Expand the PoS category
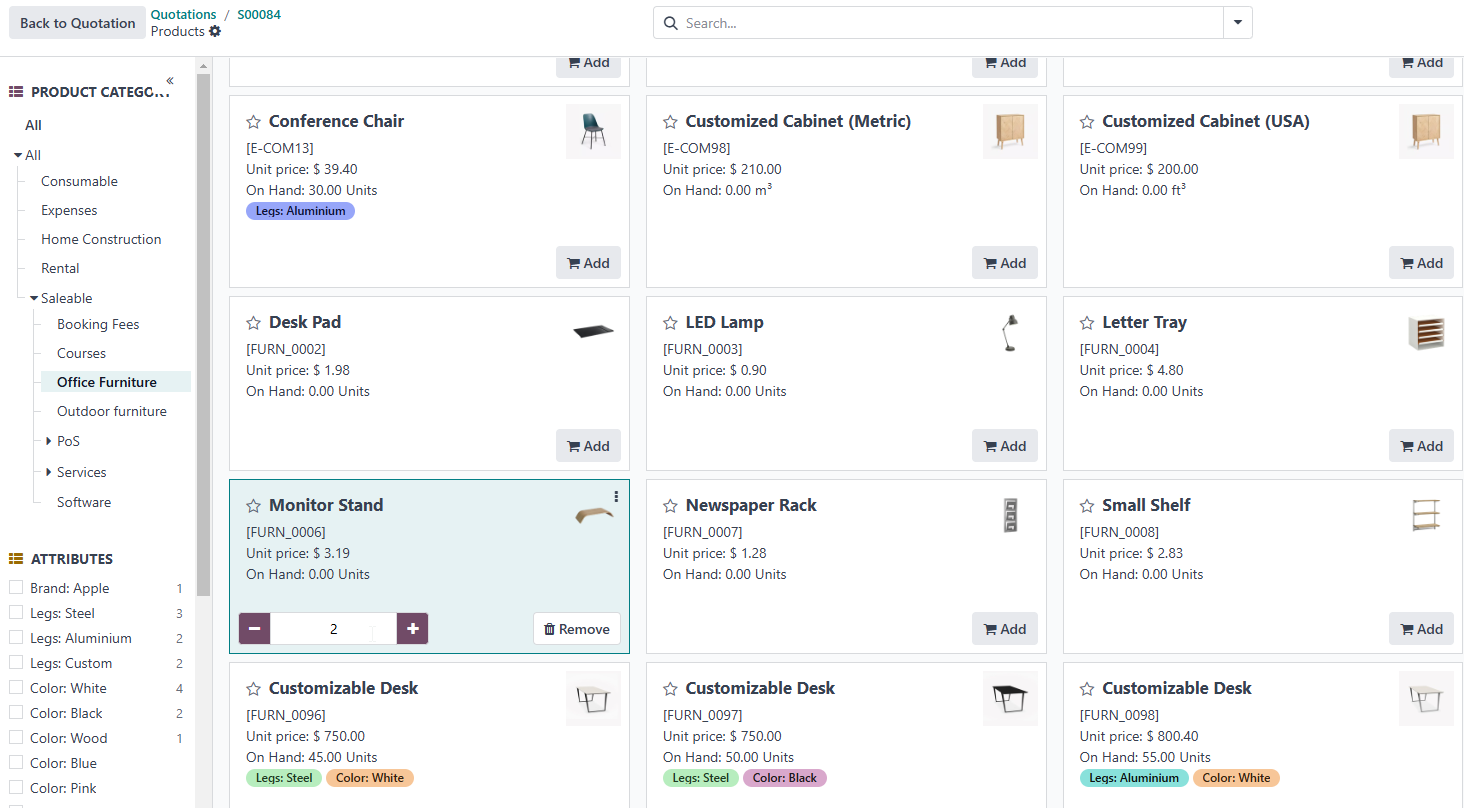 (x=48, y=441)
